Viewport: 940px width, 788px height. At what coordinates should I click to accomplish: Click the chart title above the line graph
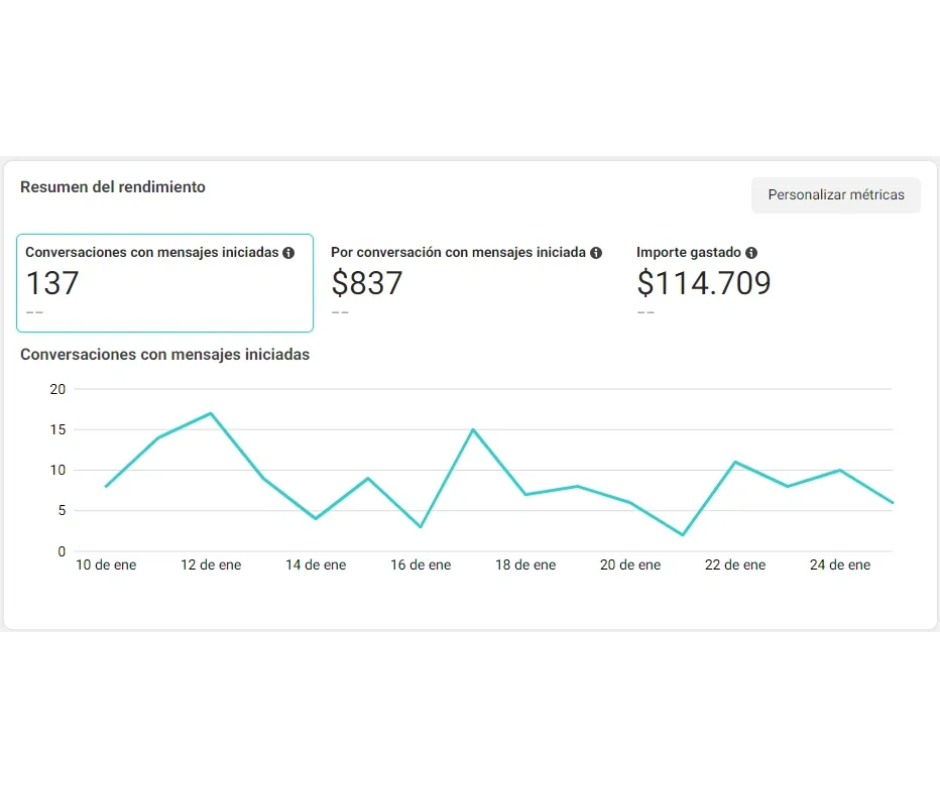click(165, 354)
